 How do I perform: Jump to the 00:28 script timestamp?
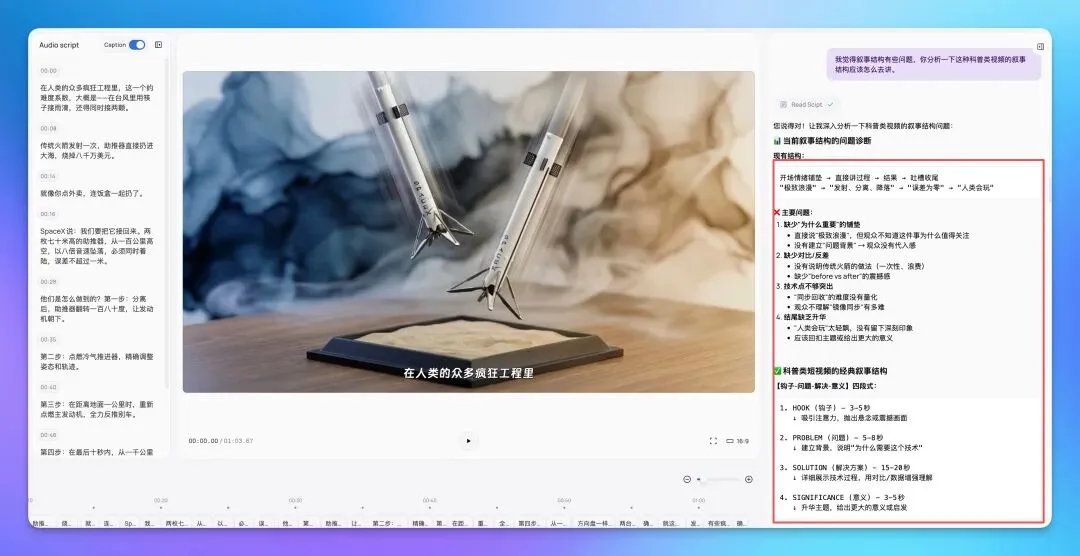[x=48, y=282]
